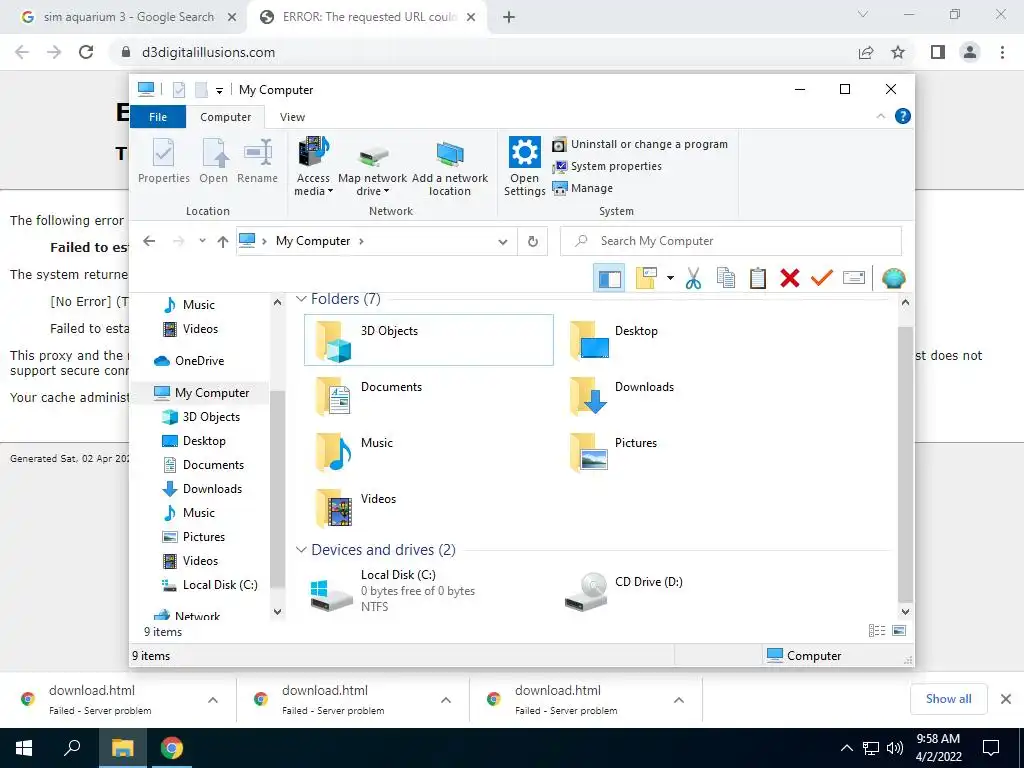
Task: Go back in Explorer navigation
Action: pos(149,241)
